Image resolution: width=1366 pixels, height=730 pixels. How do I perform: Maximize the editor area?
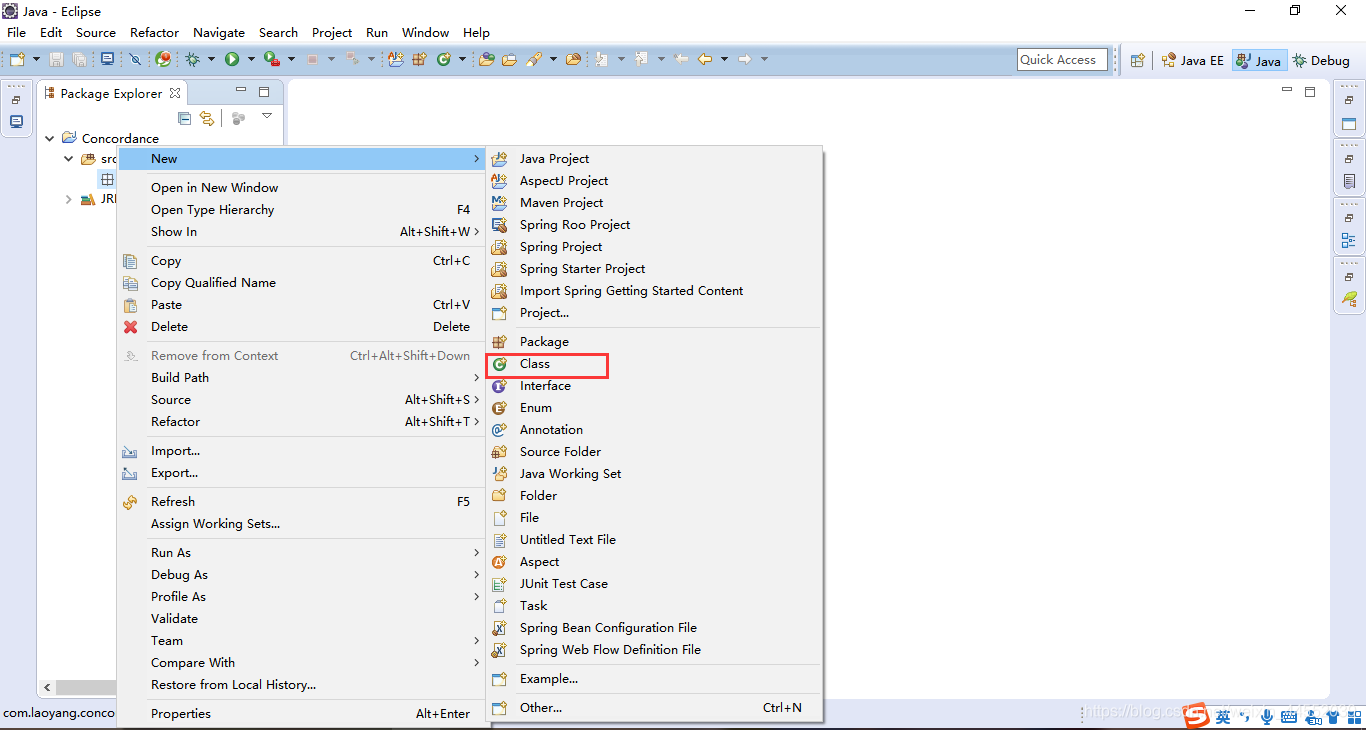(x=1310, y=92)
